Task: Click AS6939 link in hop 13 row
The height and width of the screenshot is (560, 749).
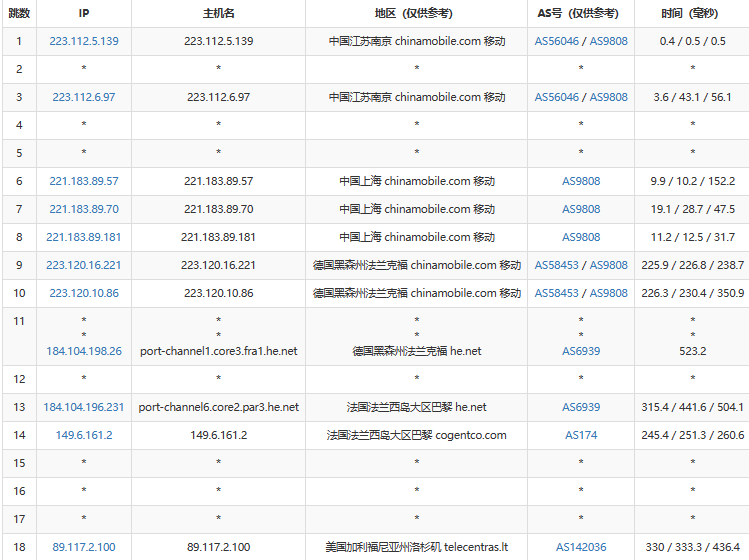Action: point(581,407)
